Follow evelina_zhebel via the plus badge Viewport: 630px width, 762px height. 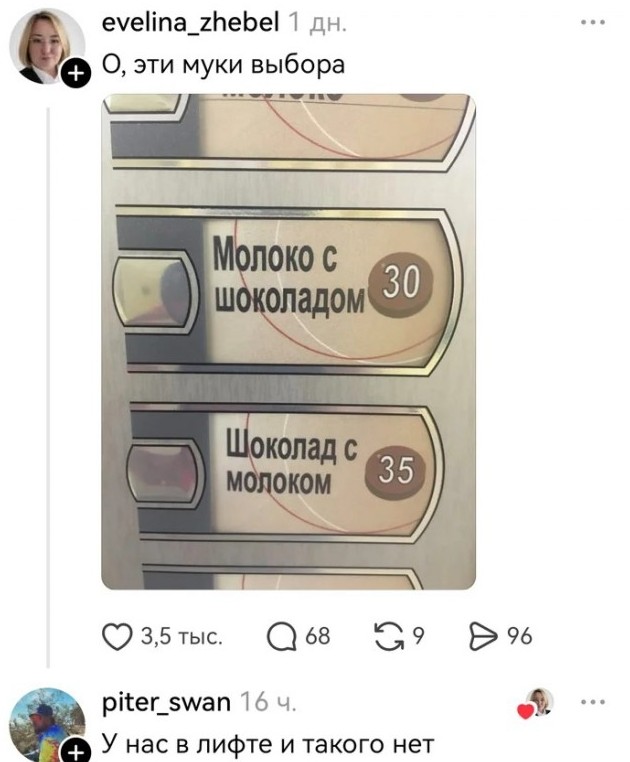(x=75, y=73)
